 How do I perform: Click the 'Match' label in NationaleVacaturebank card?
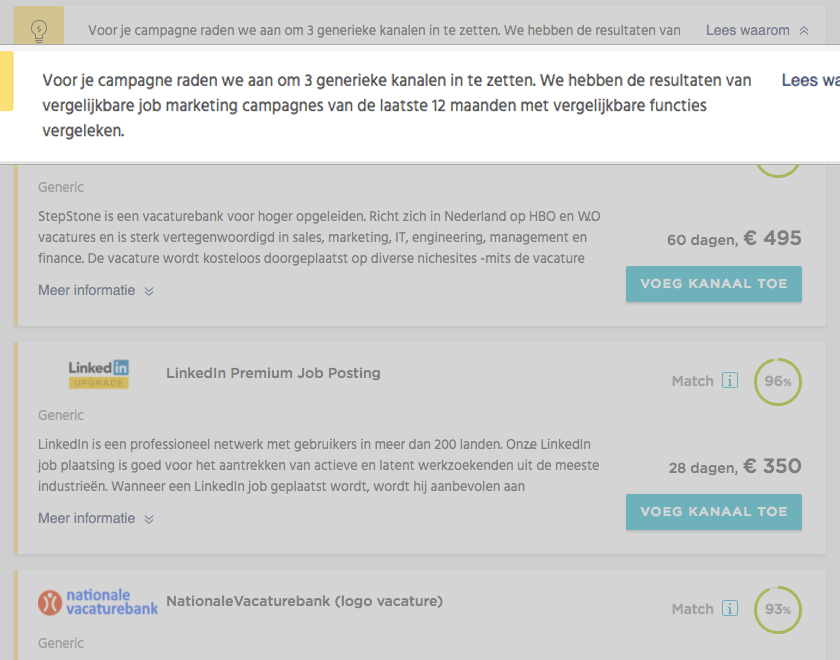pyautogui.click(x=693, y=609)
